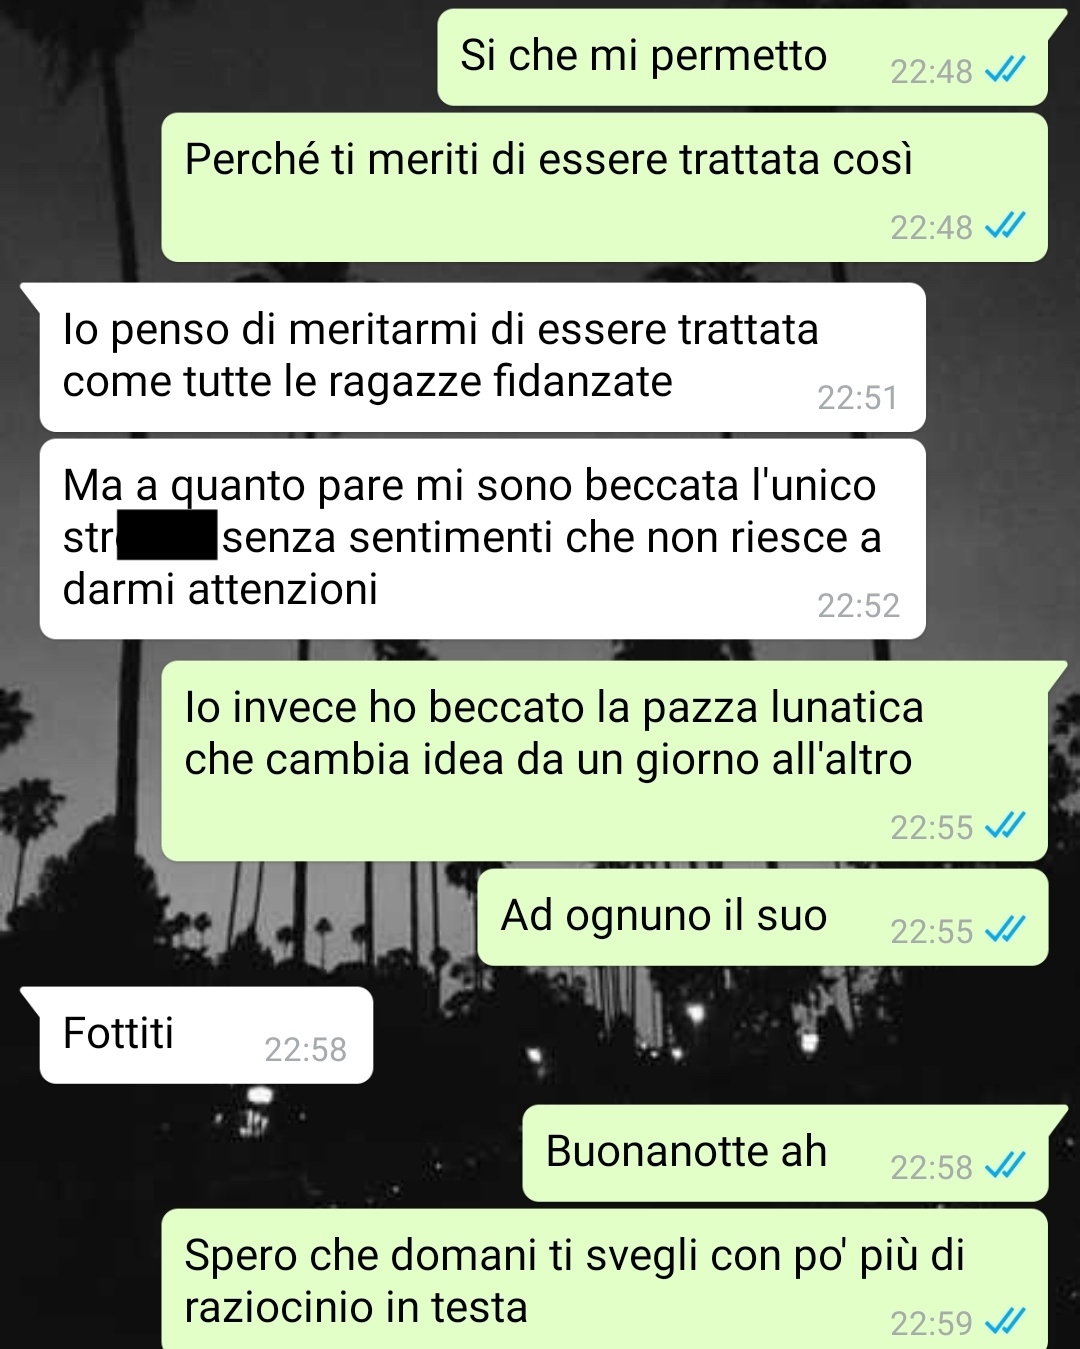Screen dimensions: 1080x1349
Task: Click the 22:52 timestamp
Action: pyautogui.click(x=857, y=605)
